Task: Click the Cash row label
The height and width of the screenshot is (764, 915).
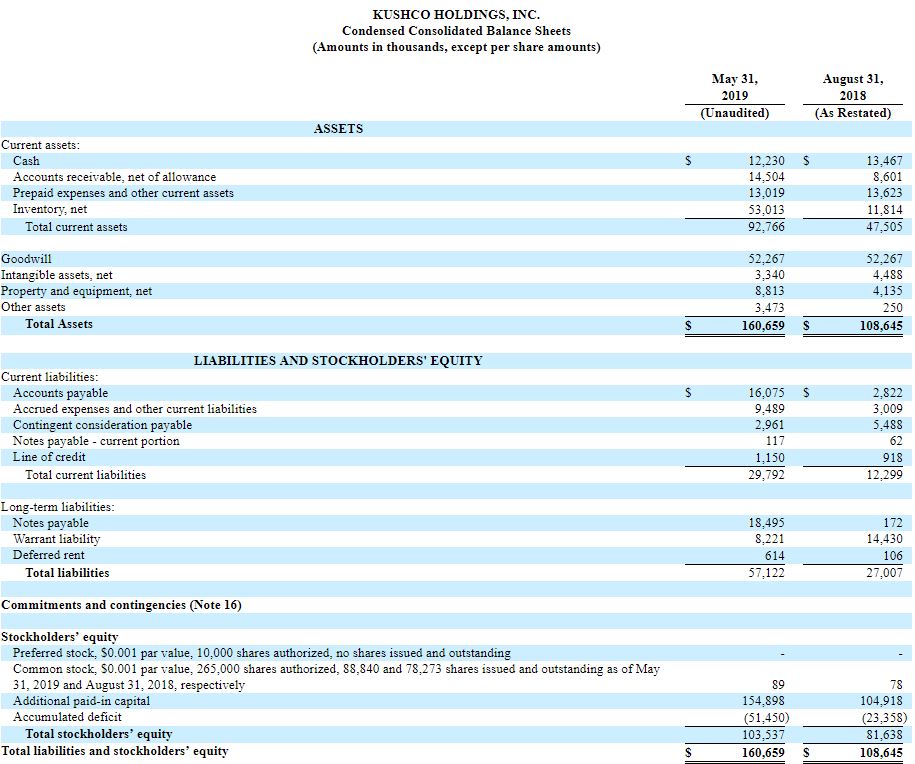Action: click(26, 161)
